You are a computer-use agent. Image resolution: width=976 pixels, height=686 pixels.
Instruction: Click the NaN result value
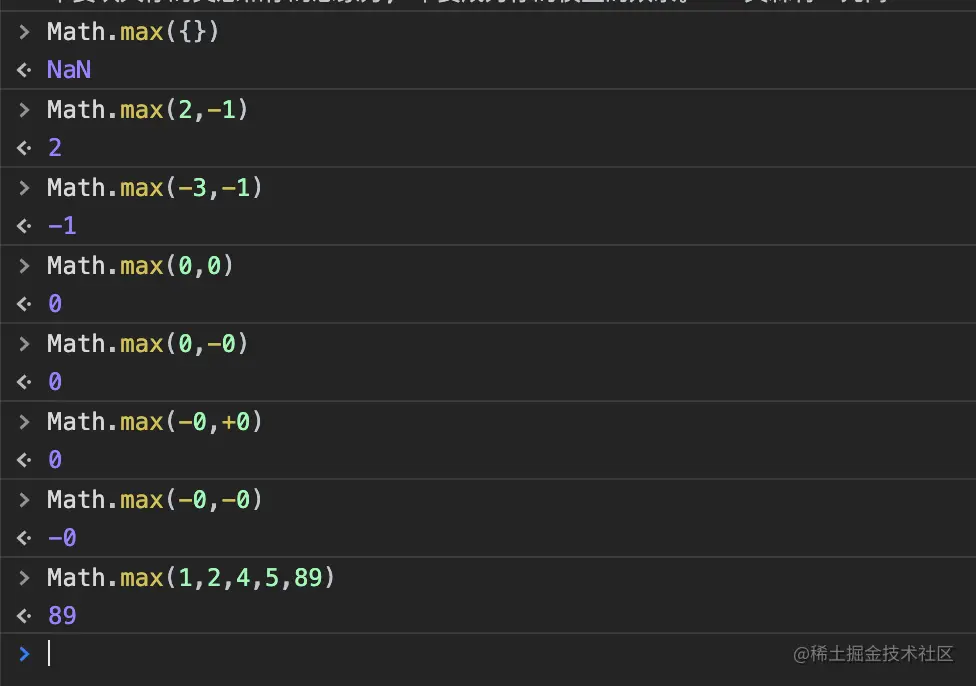69,69
